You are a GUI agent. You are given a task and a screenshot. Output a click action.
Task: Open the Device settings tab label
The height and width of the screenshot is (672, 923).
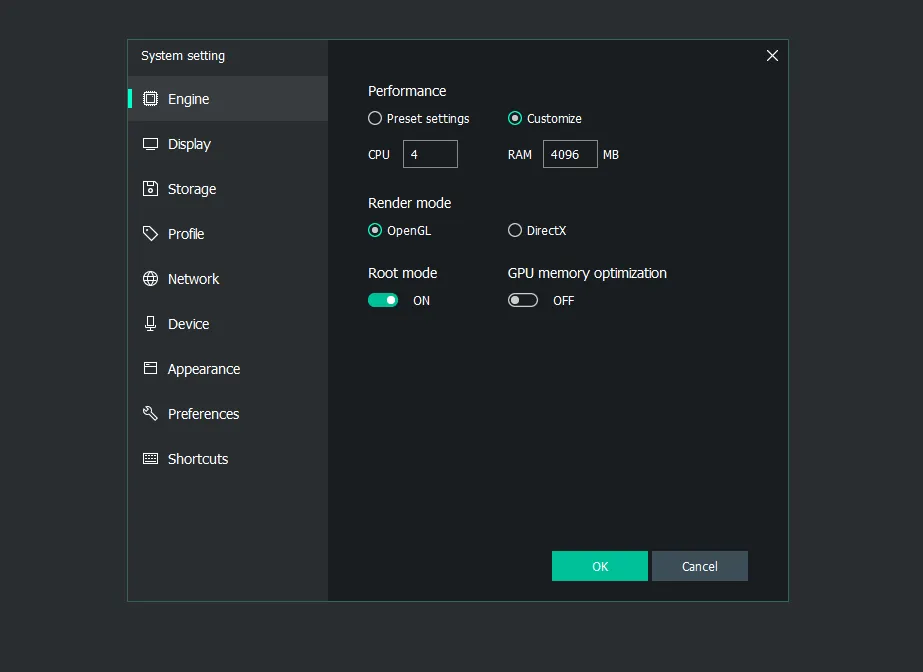tap(188, 324)
